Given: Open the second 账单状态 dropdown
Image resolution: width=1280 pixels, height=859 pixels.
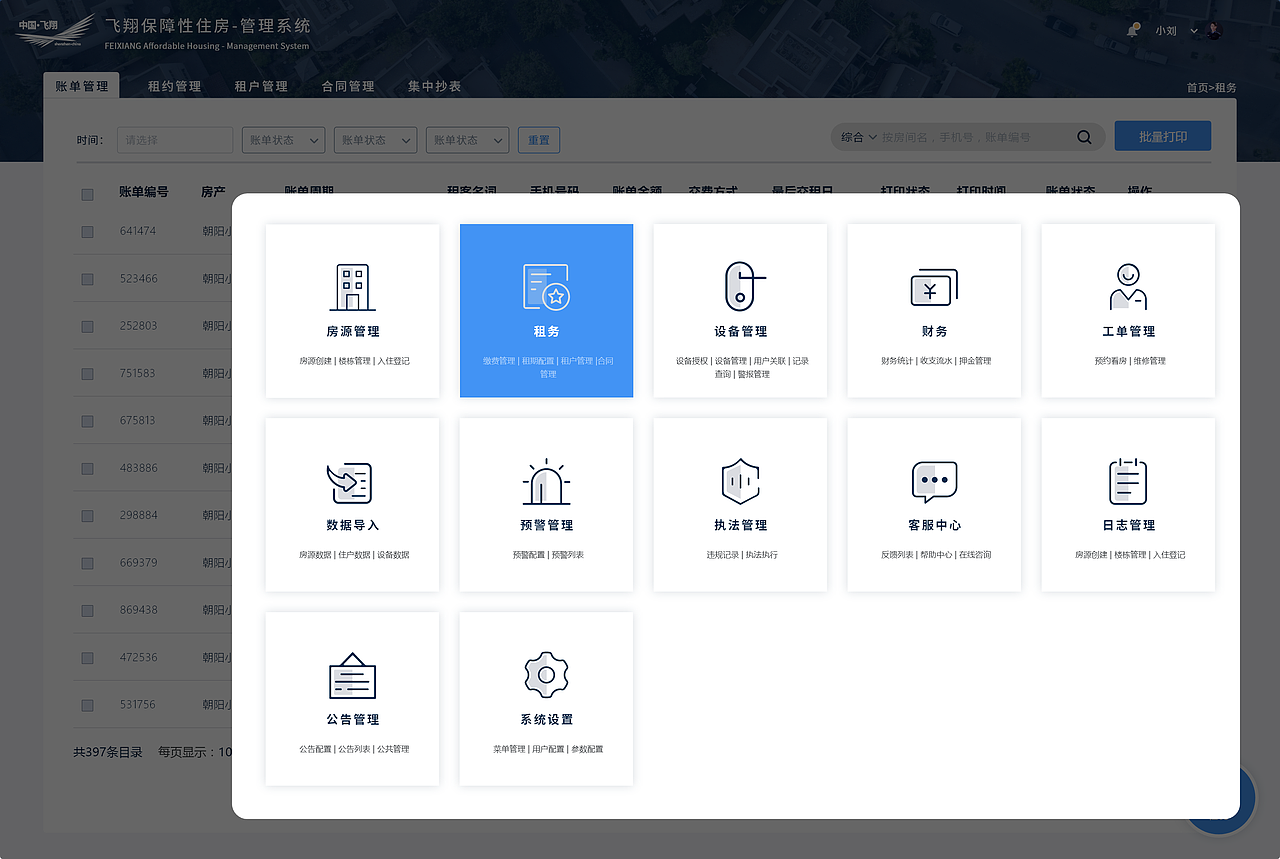Looking at the screenshot, I should click(375, 140).
